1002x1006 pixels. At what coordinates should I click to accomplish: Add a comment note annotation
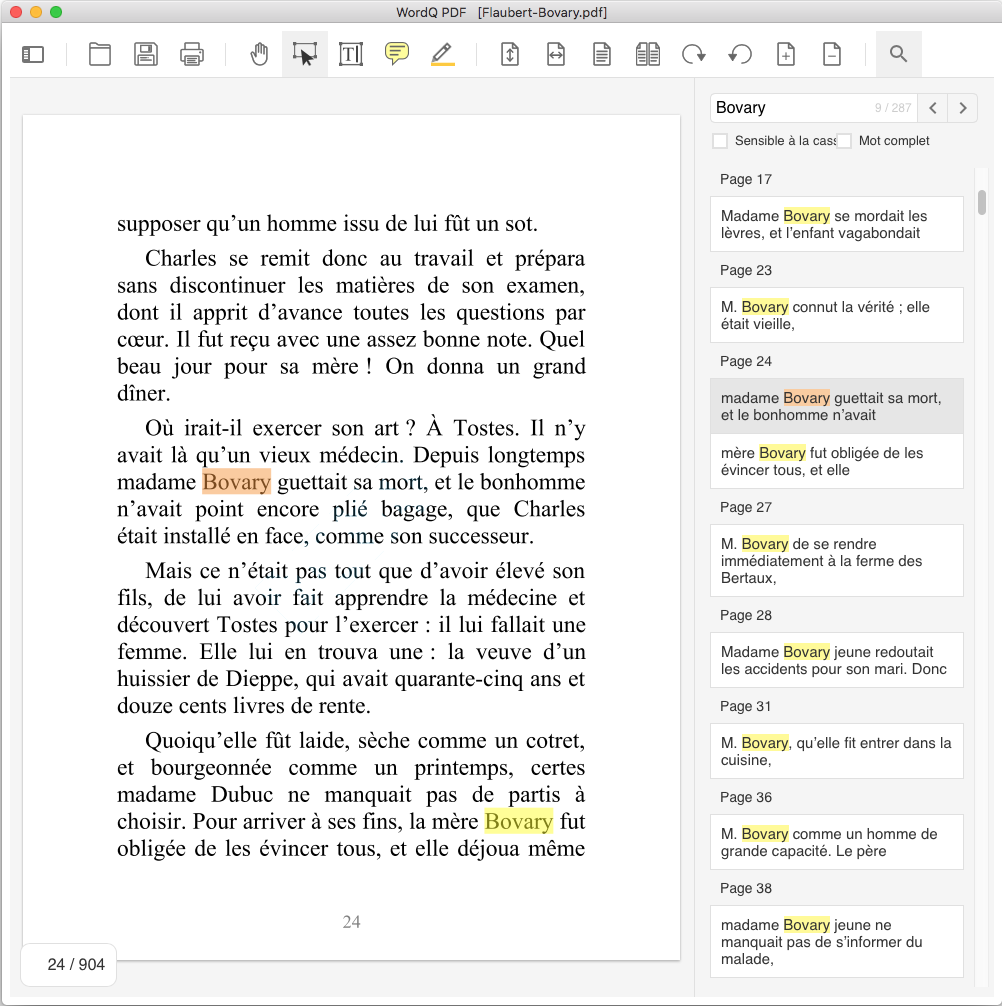click(x=397, y=53)
